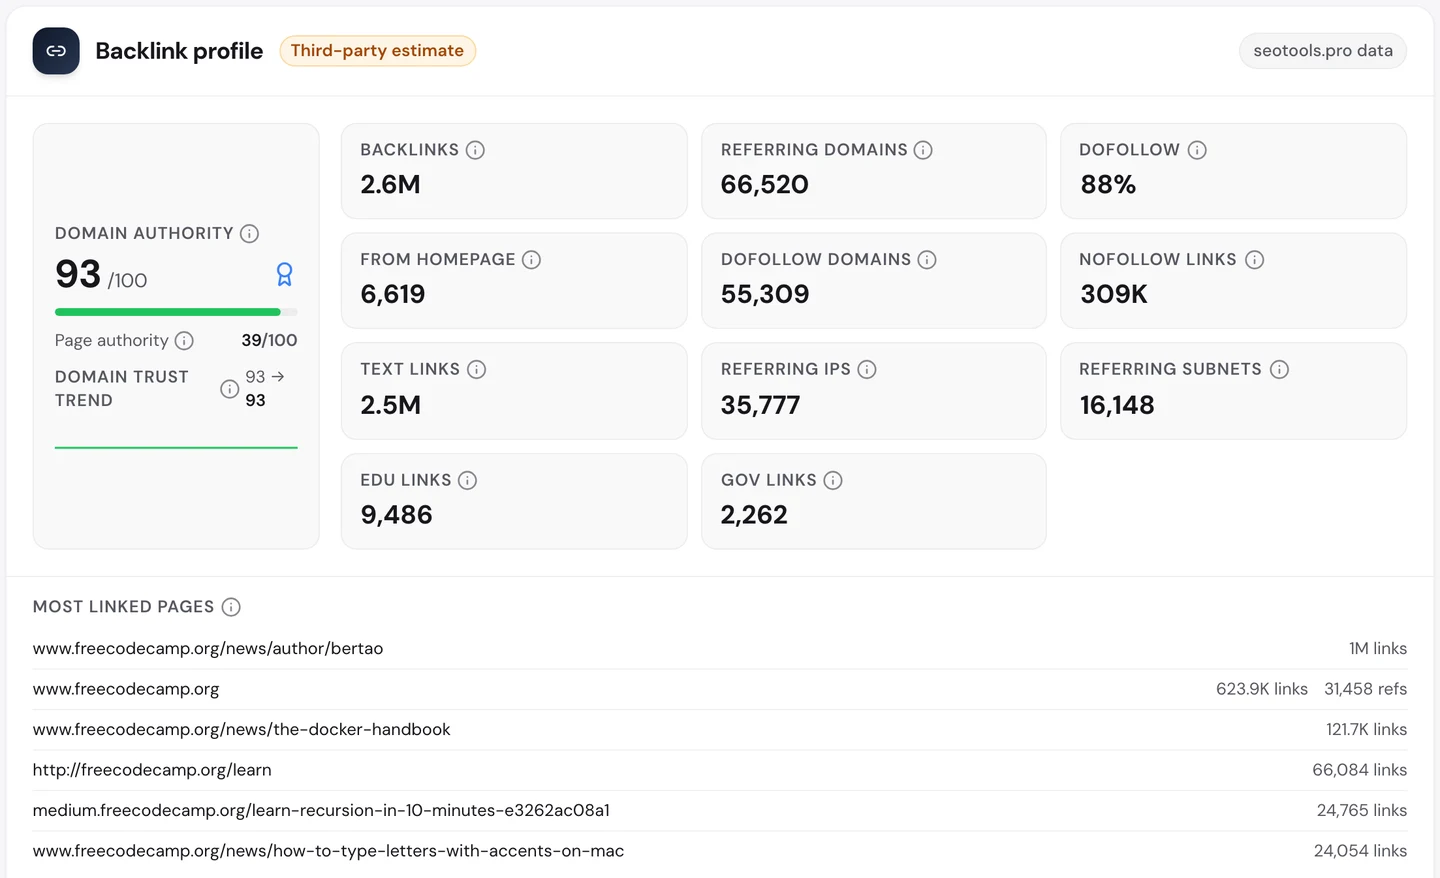Click the Referring Domains info icon
This screenshot has width=1440, height=878.
coord(923,150)
